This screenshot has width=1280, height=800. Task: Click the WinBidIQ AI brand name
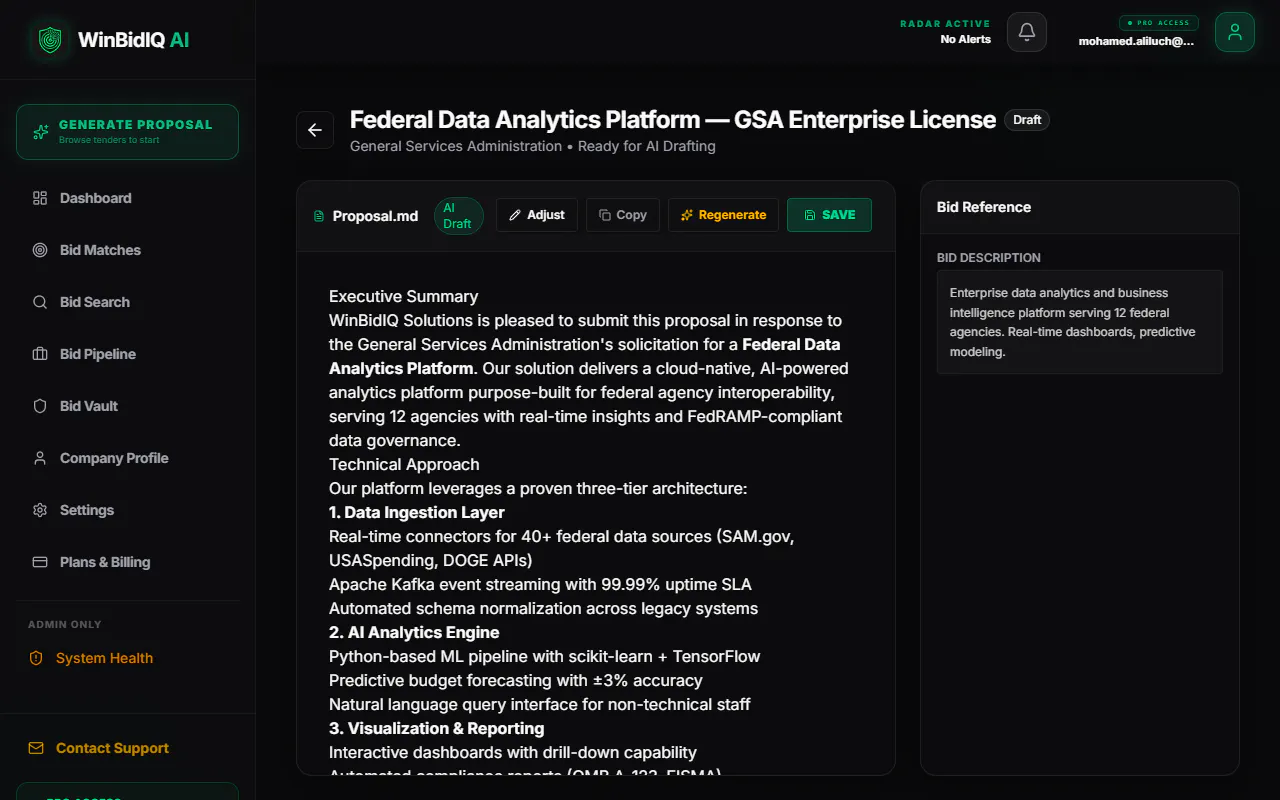pos(134,40)
